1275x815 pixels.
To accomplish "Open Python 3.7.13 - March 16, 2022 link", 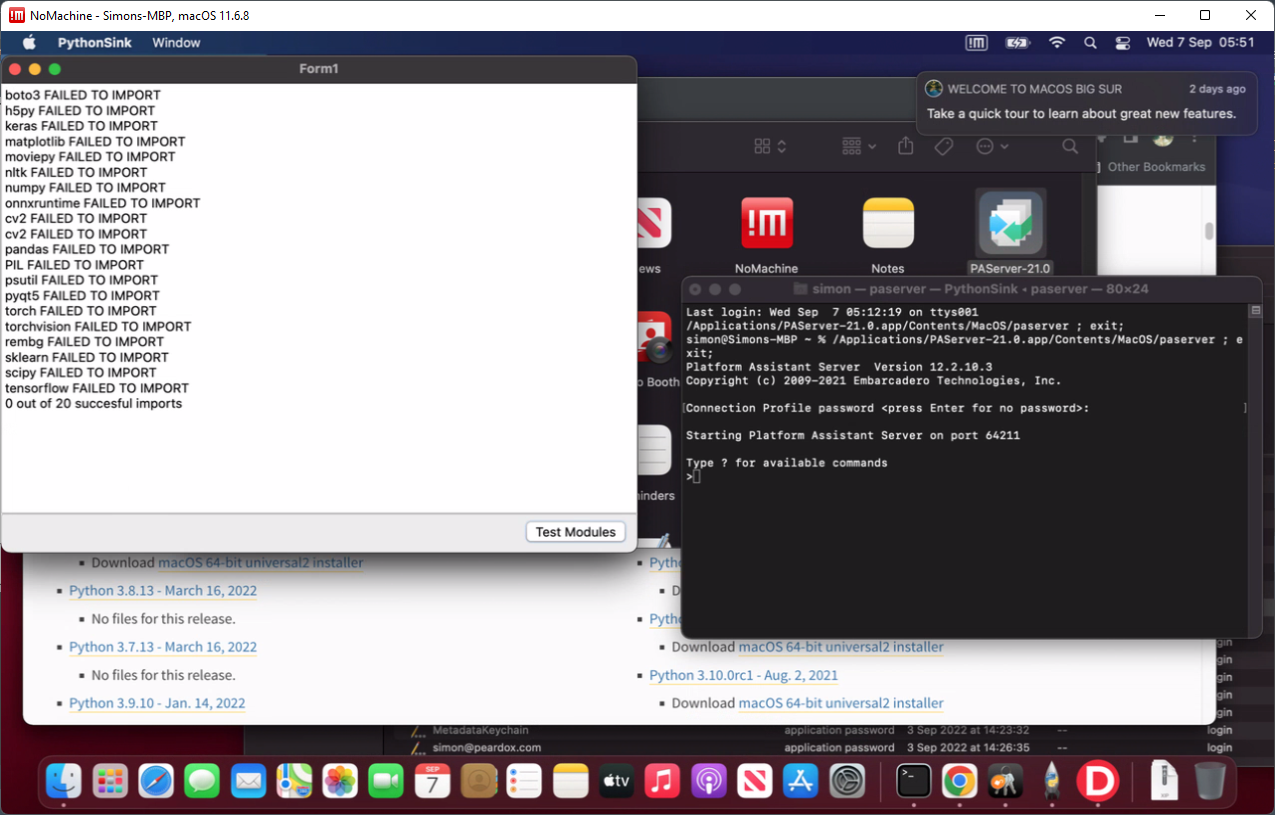I will pos(163,647).
